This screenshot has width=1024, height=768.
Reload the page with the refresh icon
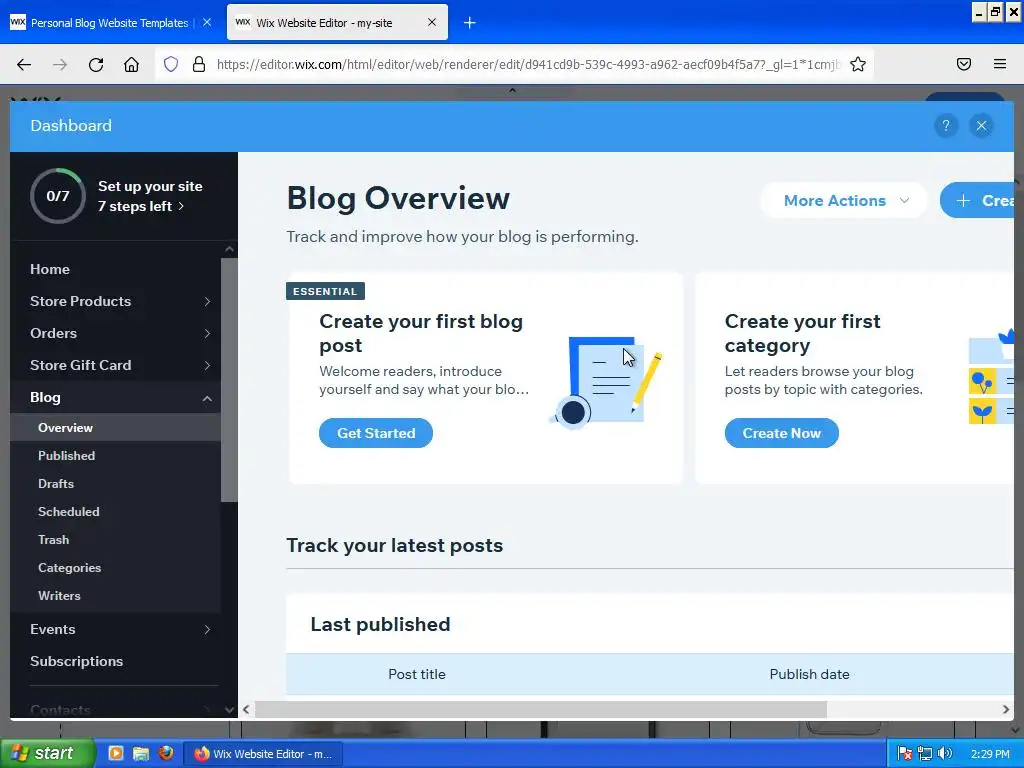pos(96,64)
